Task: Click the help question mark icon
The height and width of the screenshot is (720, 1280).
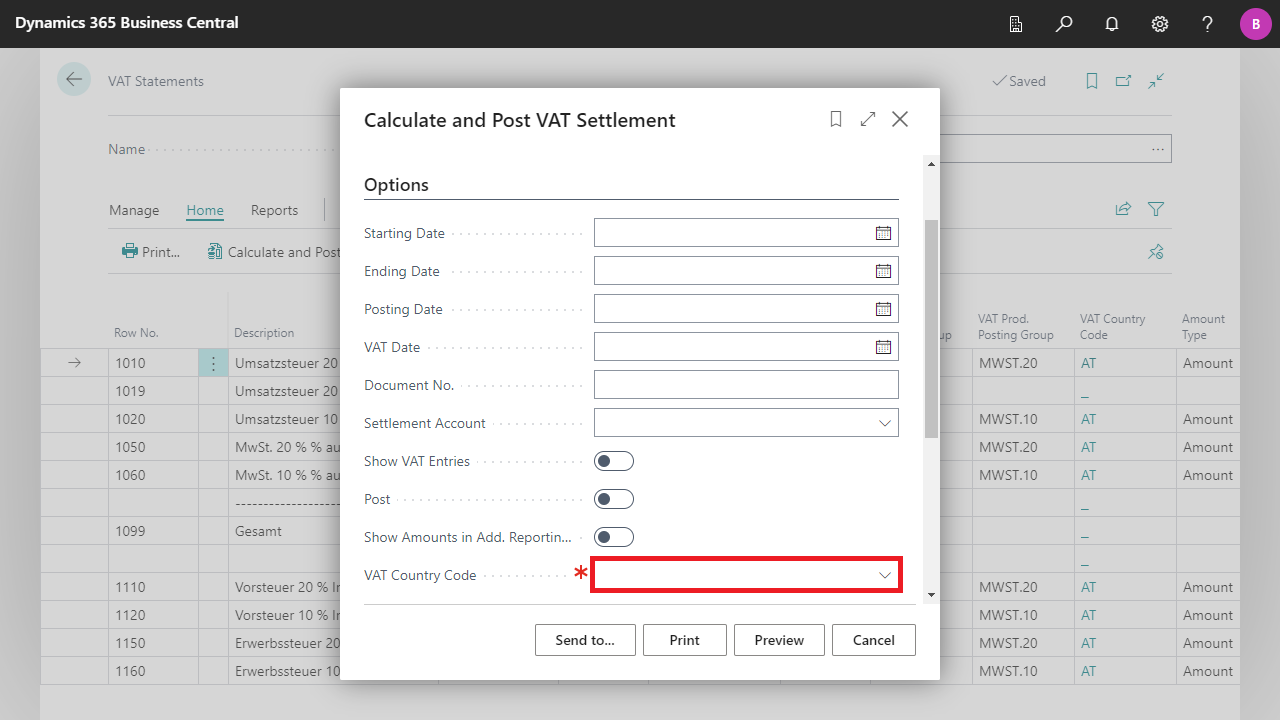Action: (1208, 24)
